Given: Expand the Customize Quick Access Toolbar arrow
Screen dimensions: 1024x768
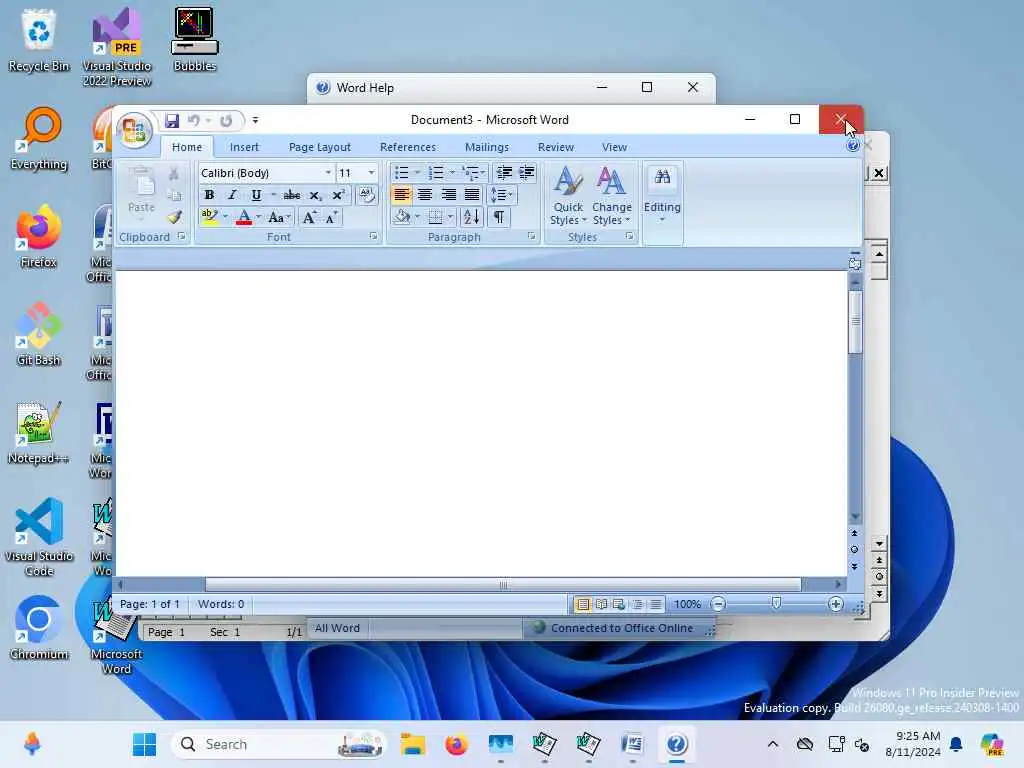Looking at the screenshot, I should coord(255,121).
